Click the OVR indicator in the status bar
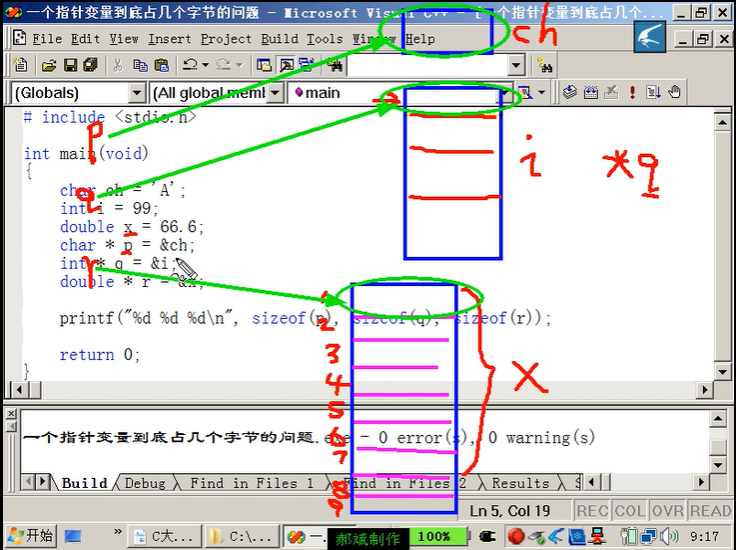Screen dimensions: 736x550 tap(667, 511)
